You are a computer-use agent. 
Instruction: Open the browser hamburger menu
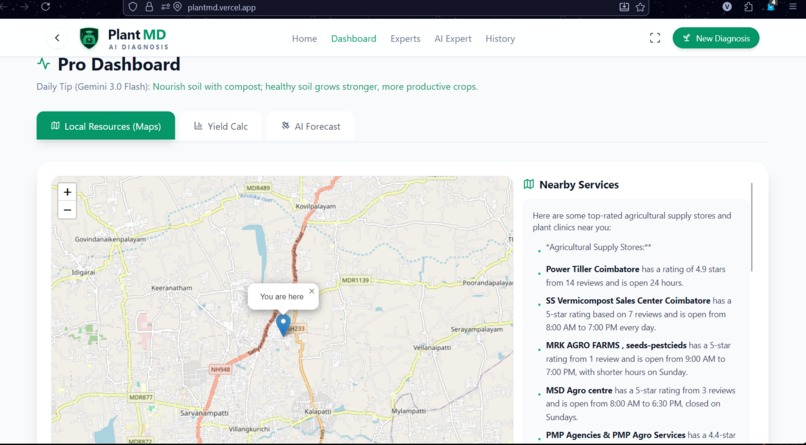[793, 7]
